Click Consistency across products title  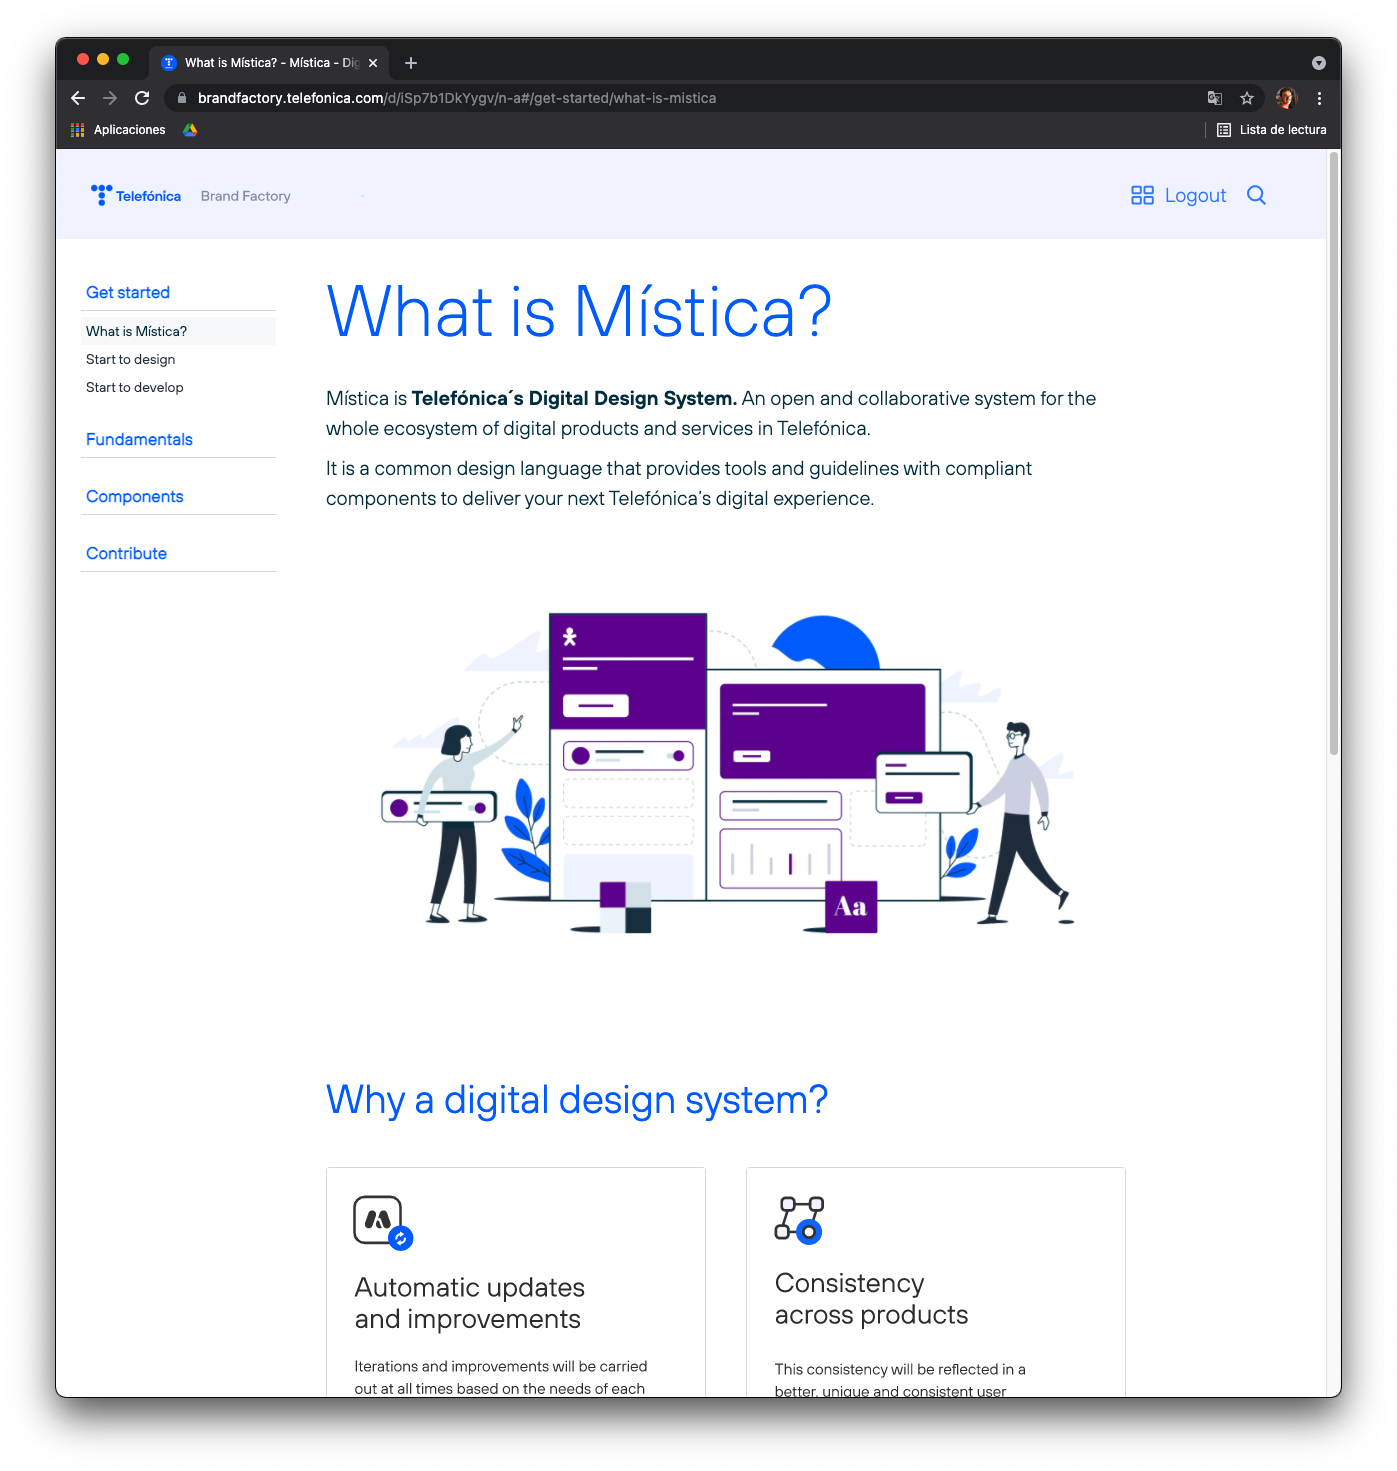click(x=871, y=1299)
